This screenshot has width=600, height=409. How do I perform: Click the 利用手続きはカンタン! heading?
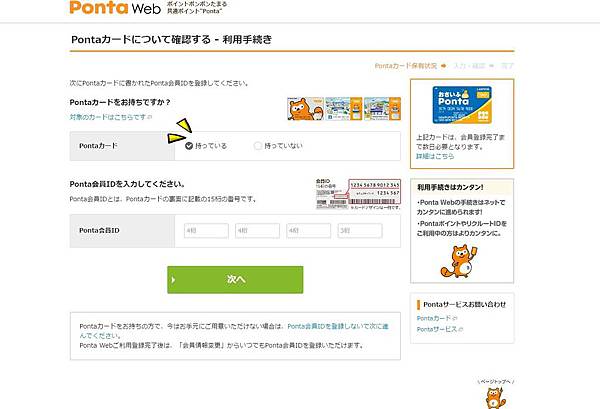(x=450, y=187)
